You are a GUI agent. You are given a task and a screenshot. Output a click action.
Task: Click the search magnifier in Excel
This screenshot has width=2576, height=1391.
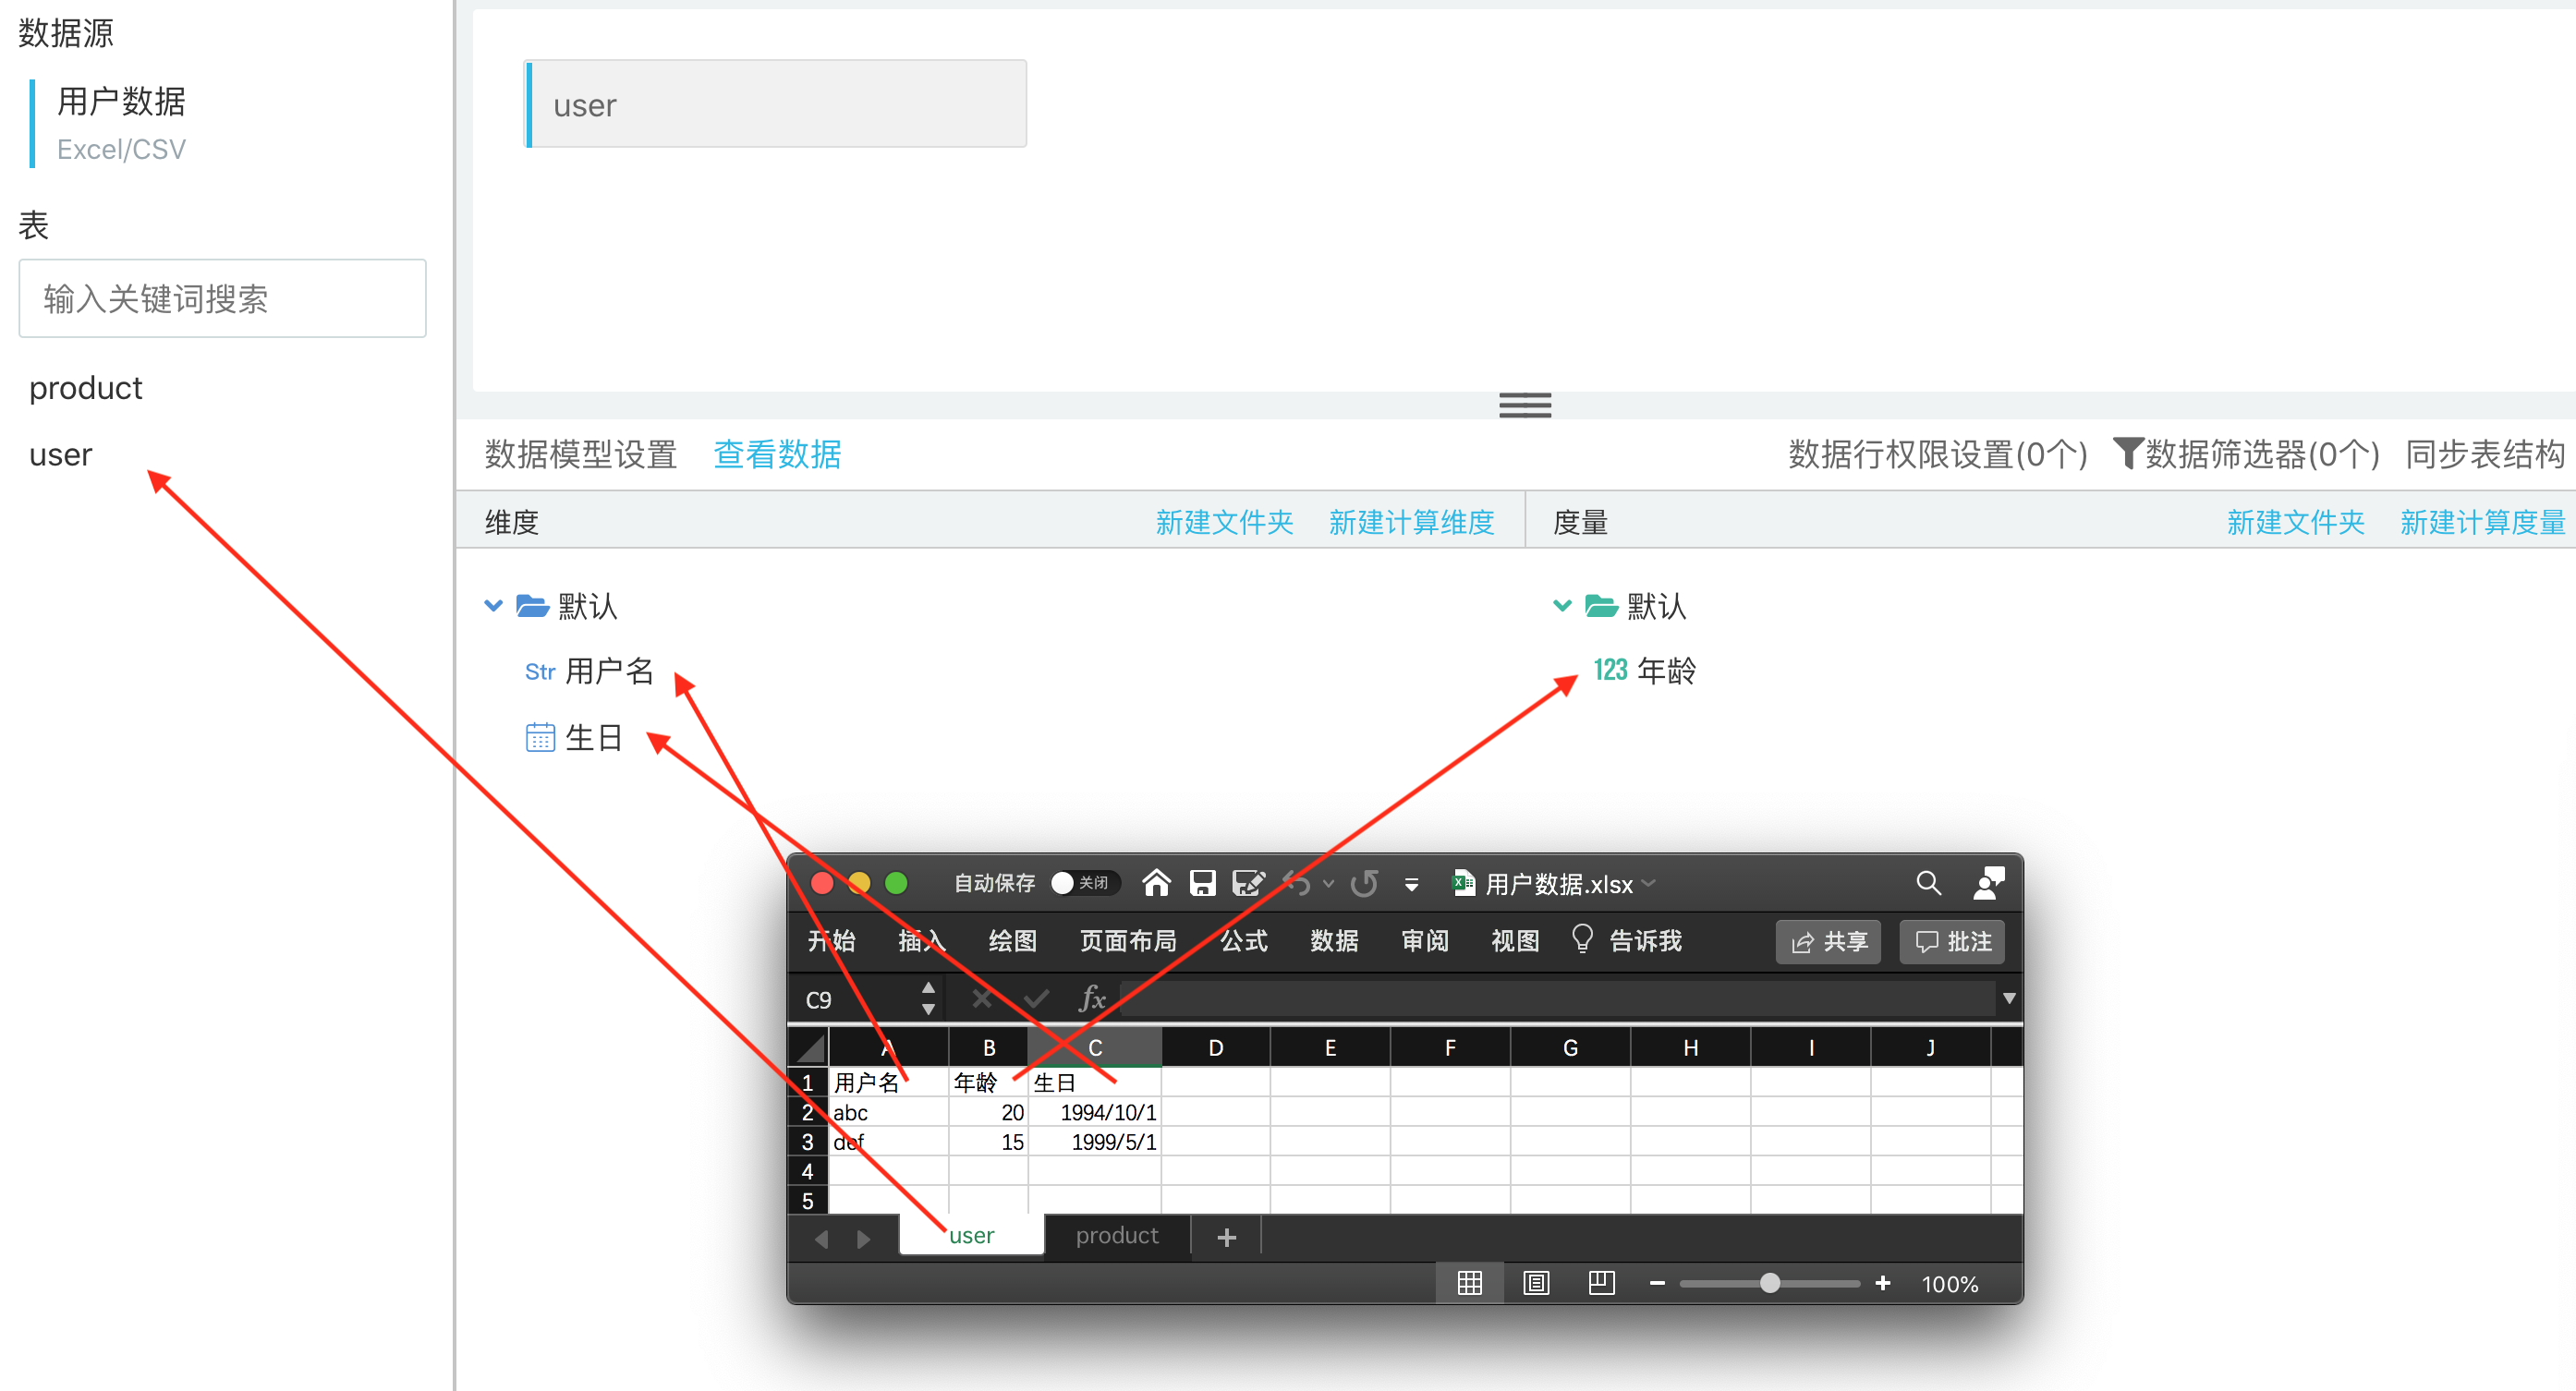[x=1928, y=882]
